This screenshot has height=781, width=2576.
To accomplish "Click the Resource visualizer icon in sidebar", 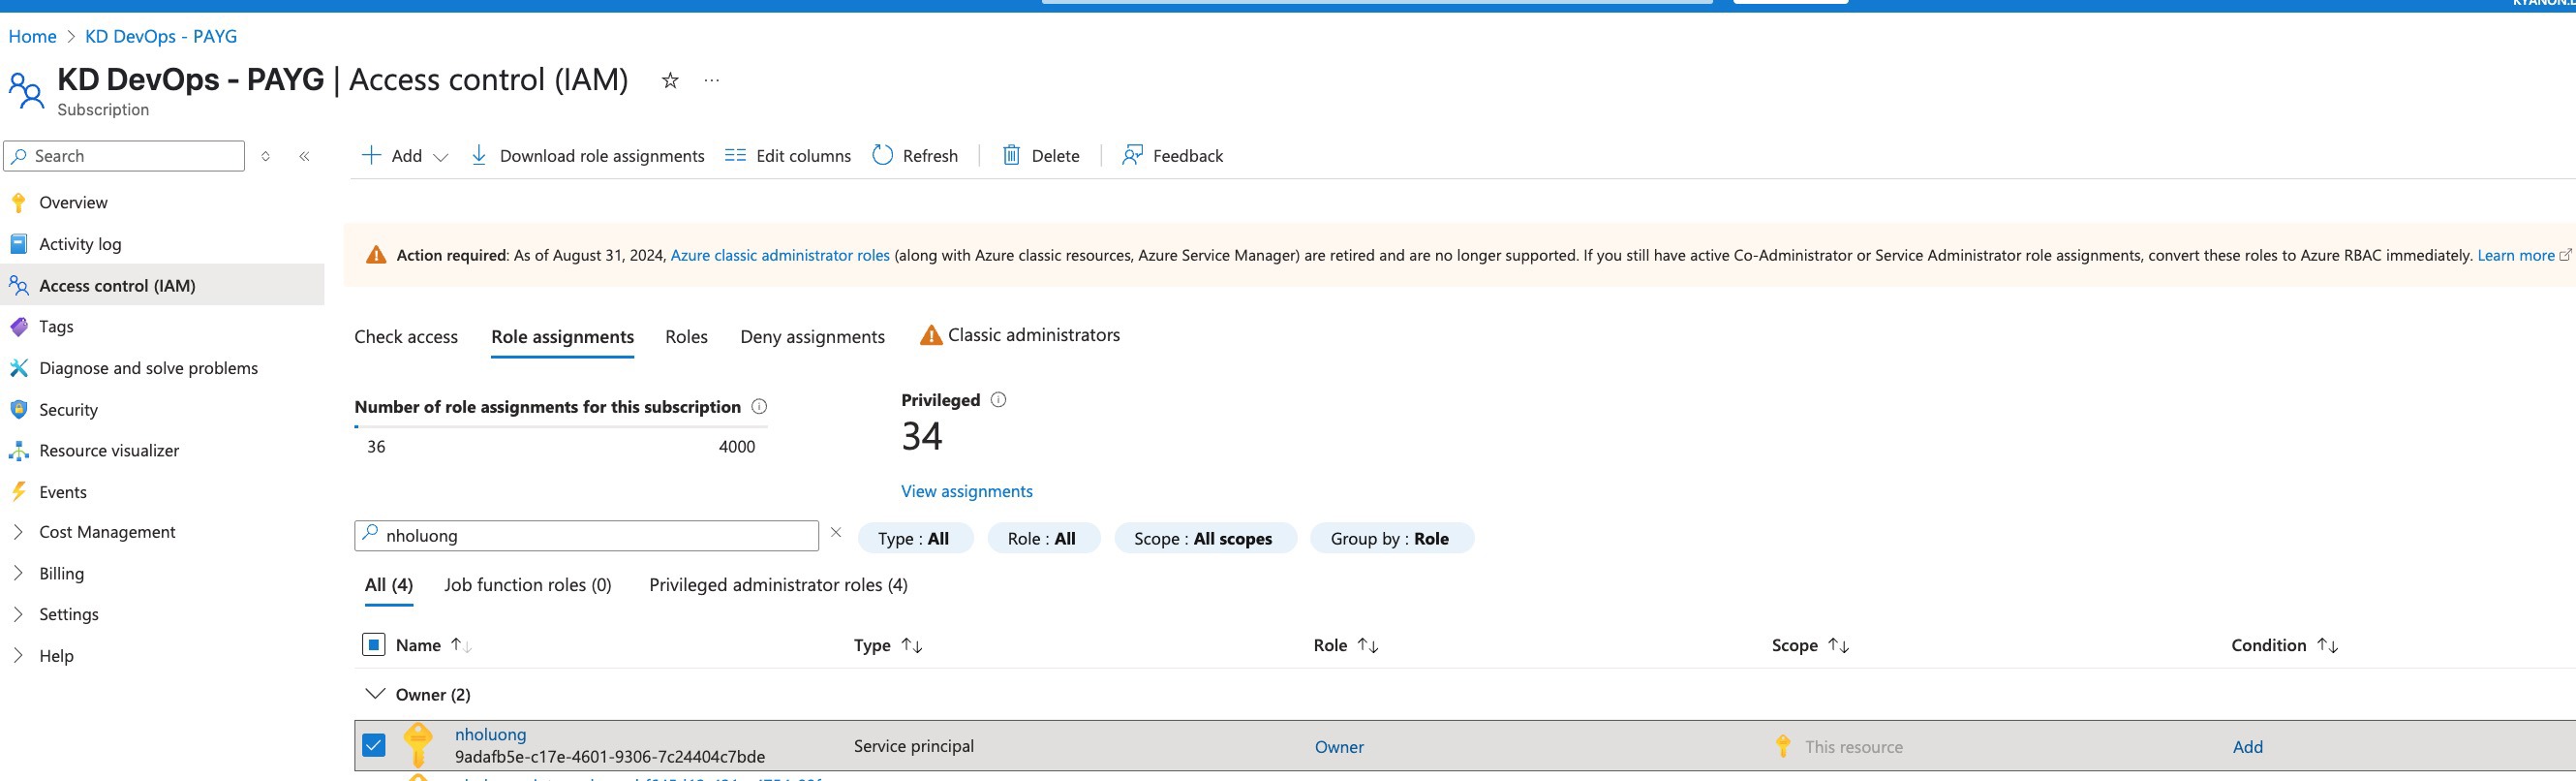I will coord(18,451).
